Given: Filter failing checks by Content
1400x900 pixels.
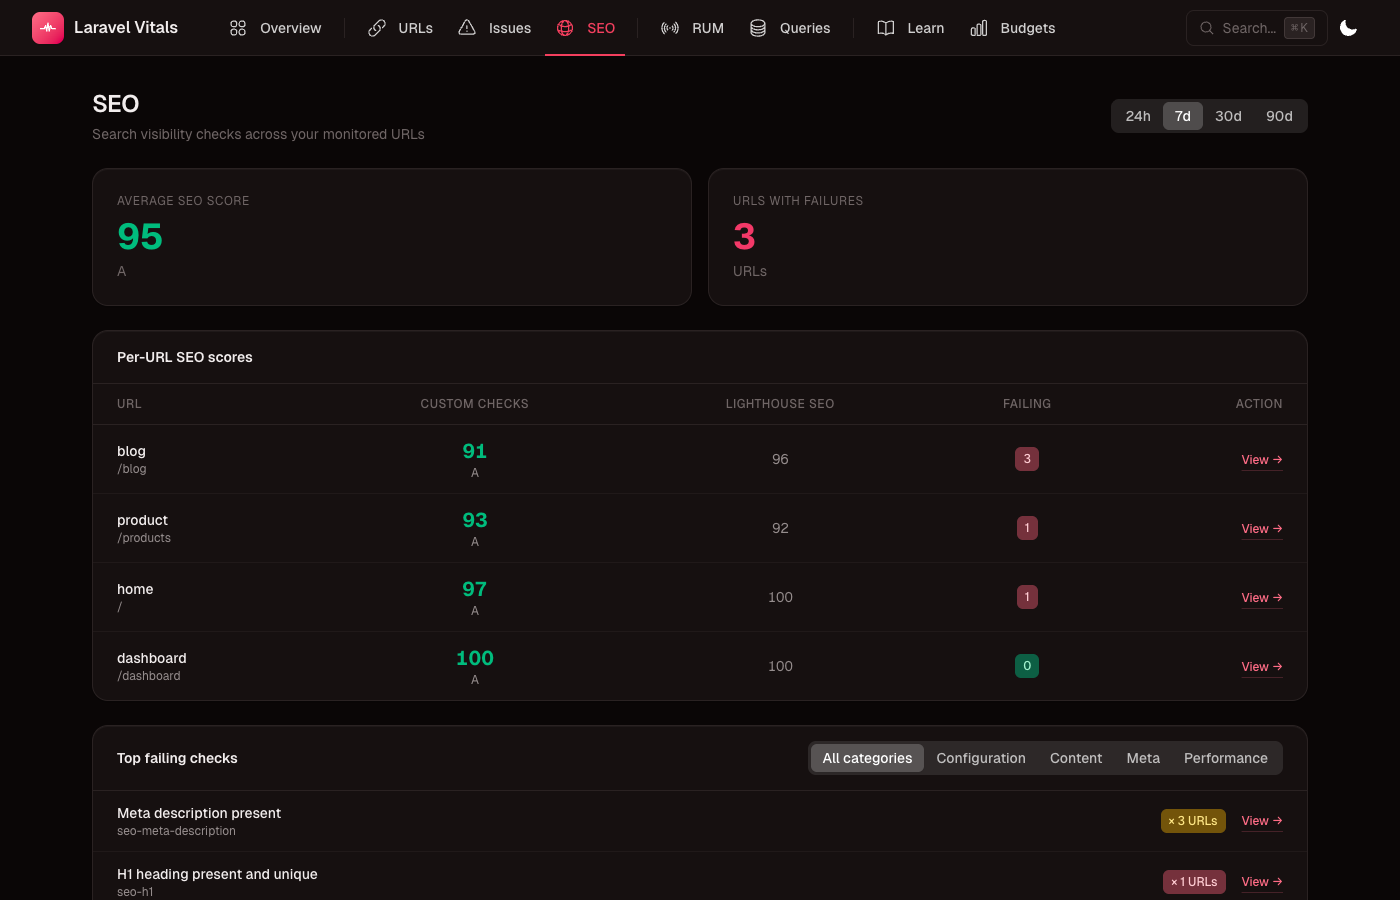Looking at the screenshot, I should coord(1076,758).
